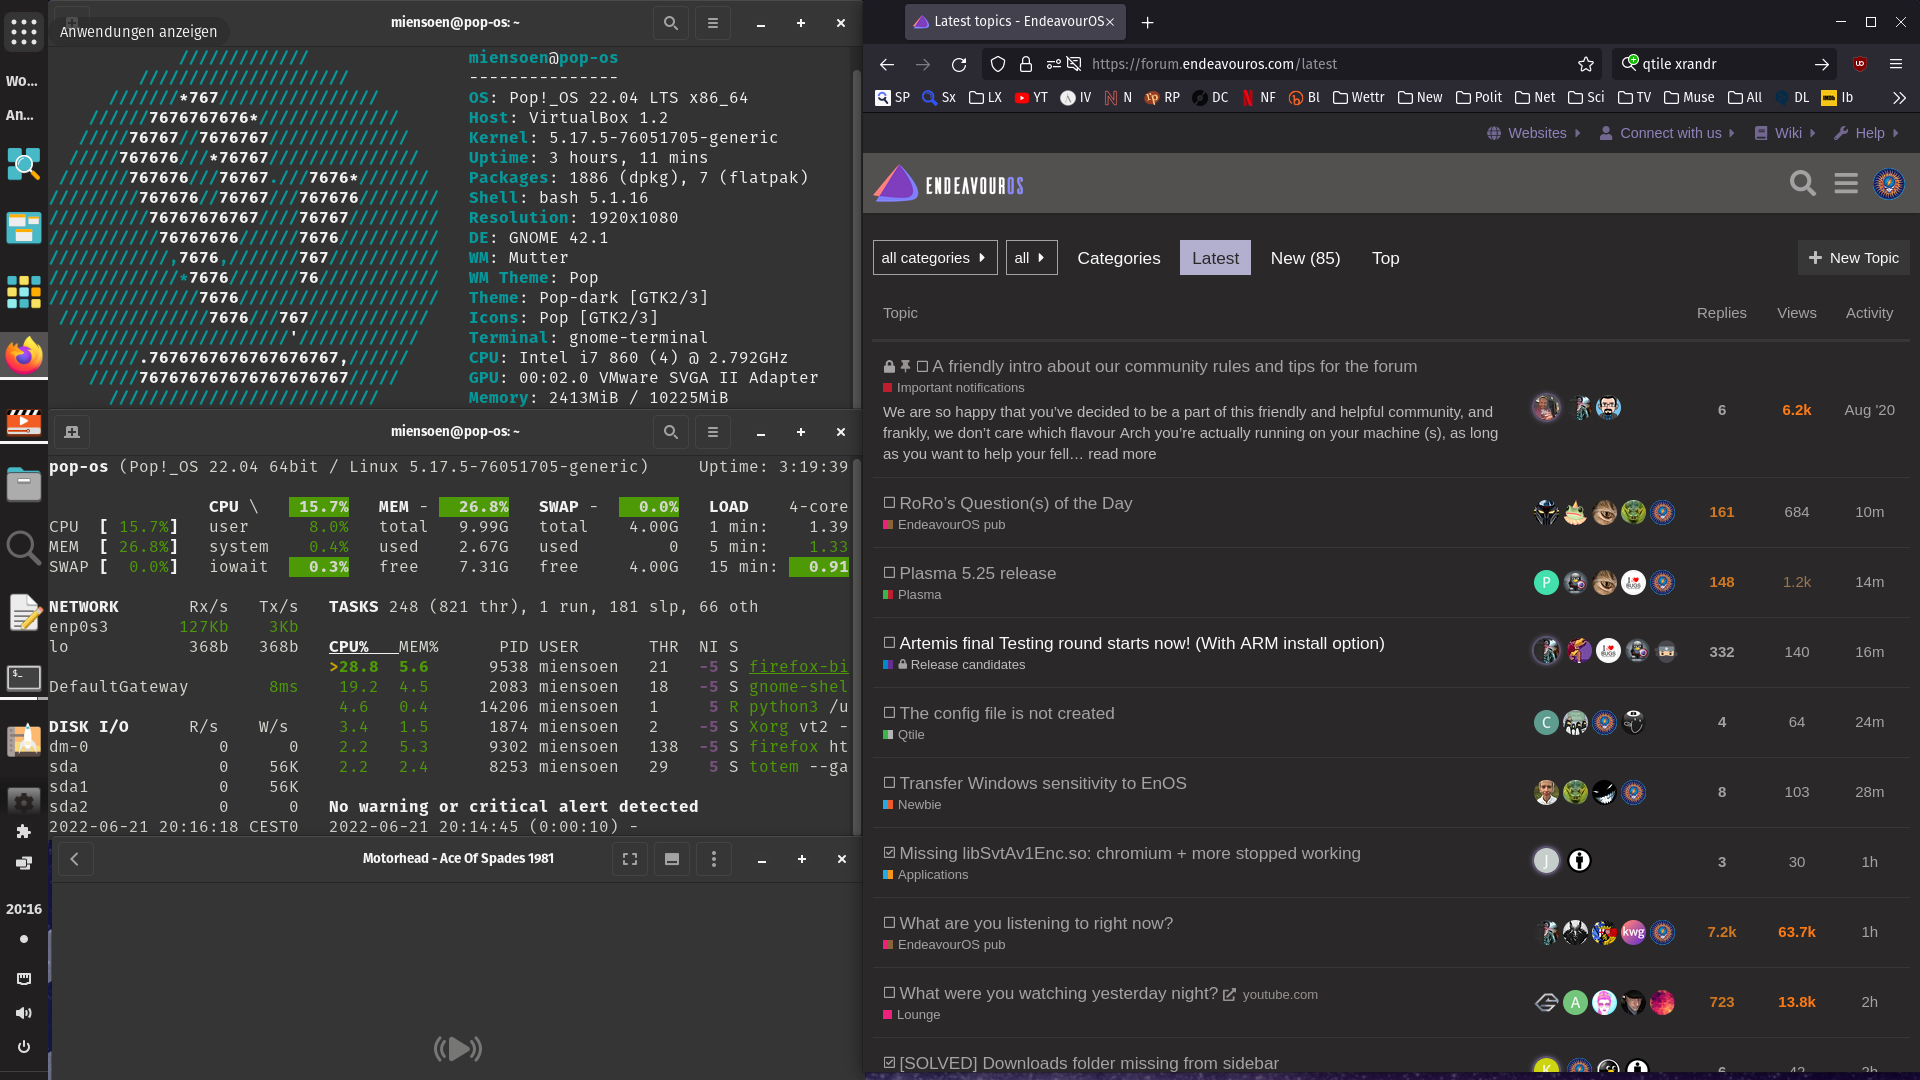Image resolution: width=1920 pixels, height=1080 pixels.
Task: Open a new Firefox tab
Action: (1148, 22)
